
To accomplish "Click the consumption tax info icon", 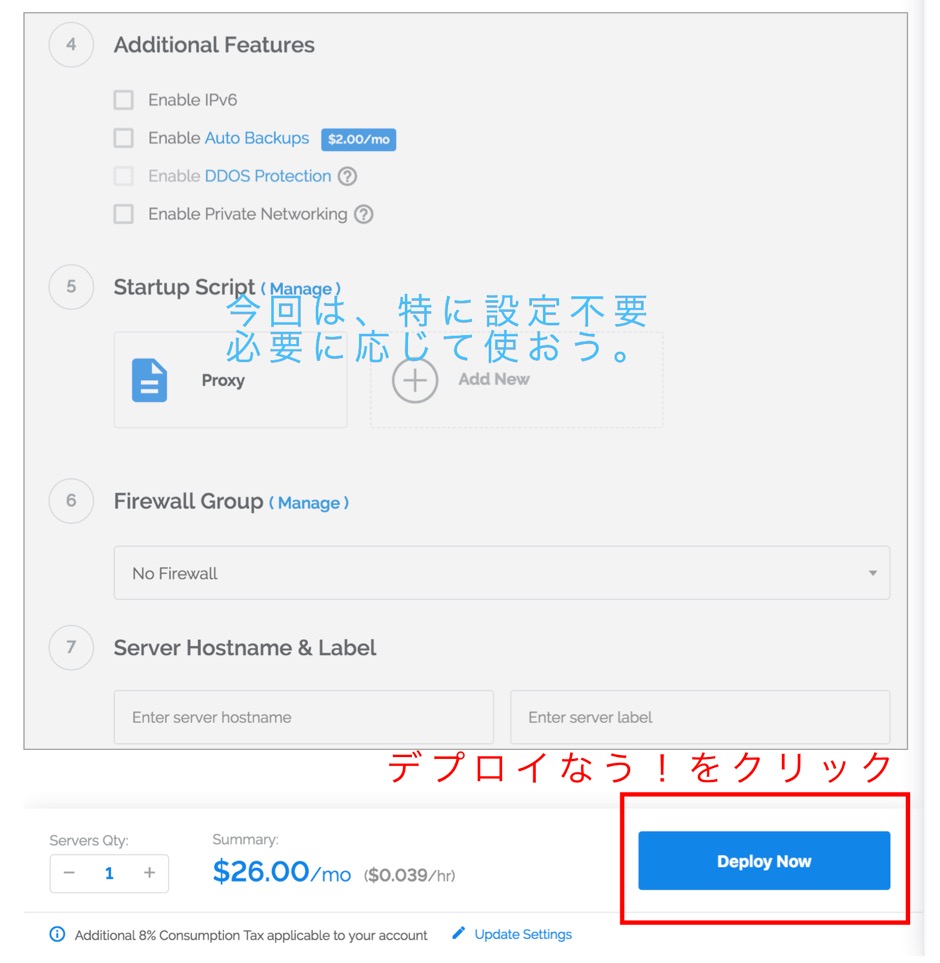I will tap(57, 935).
